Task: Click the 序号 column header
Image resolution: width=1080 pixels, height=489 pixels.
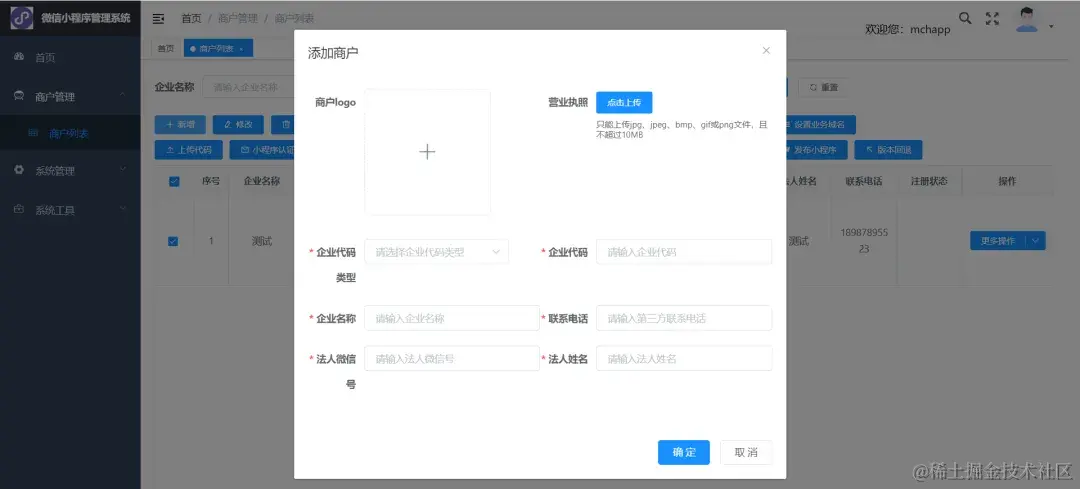Action: [x=211, y=181]
